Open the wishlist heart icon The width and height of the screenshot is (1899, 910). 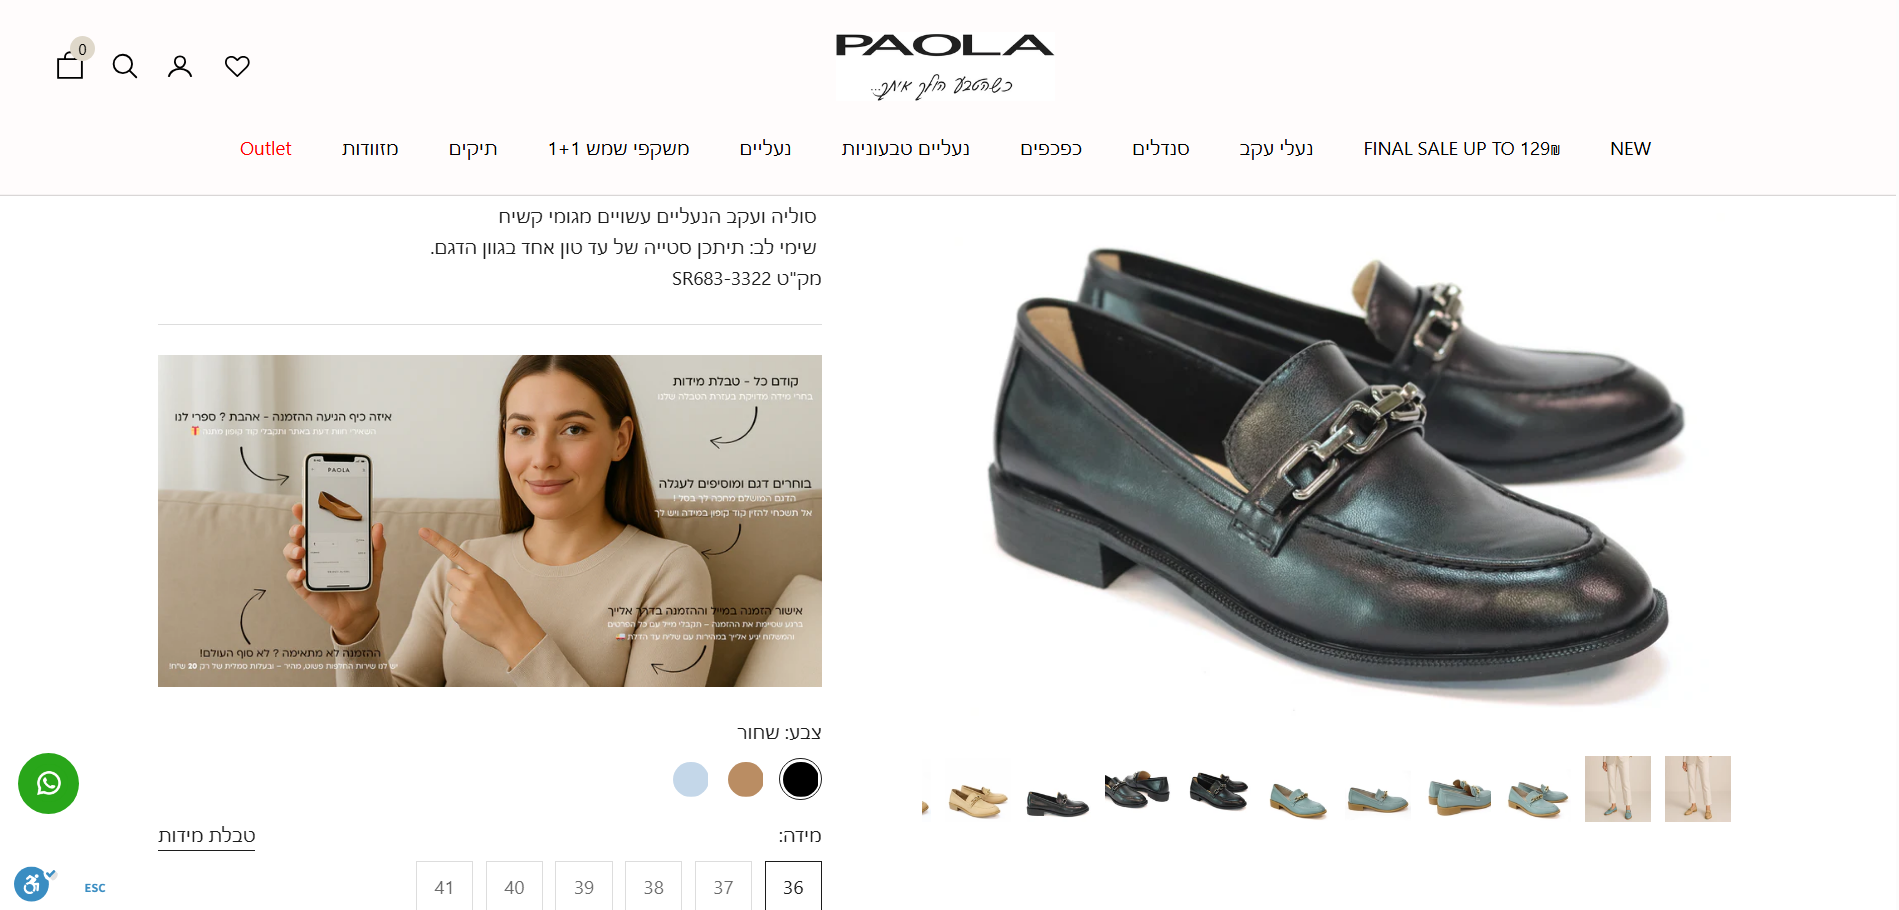(x=237, y=66)
